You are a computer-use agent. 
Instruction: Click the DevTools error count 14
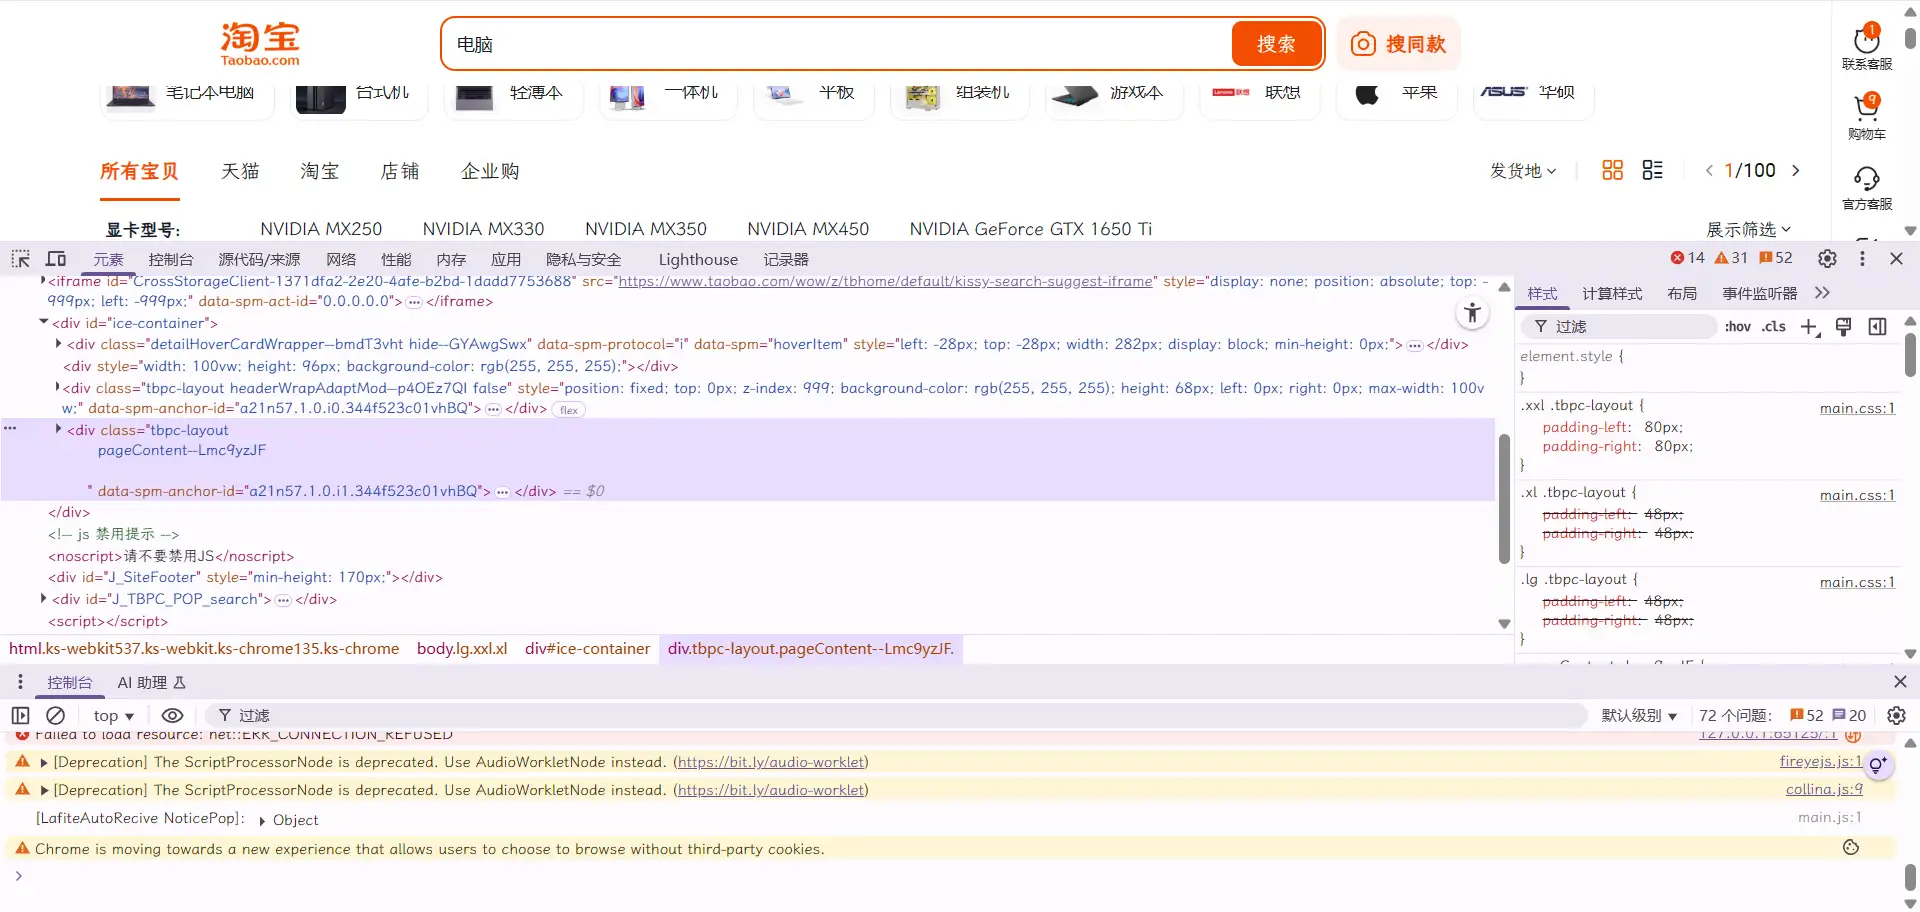[1687, 258]
